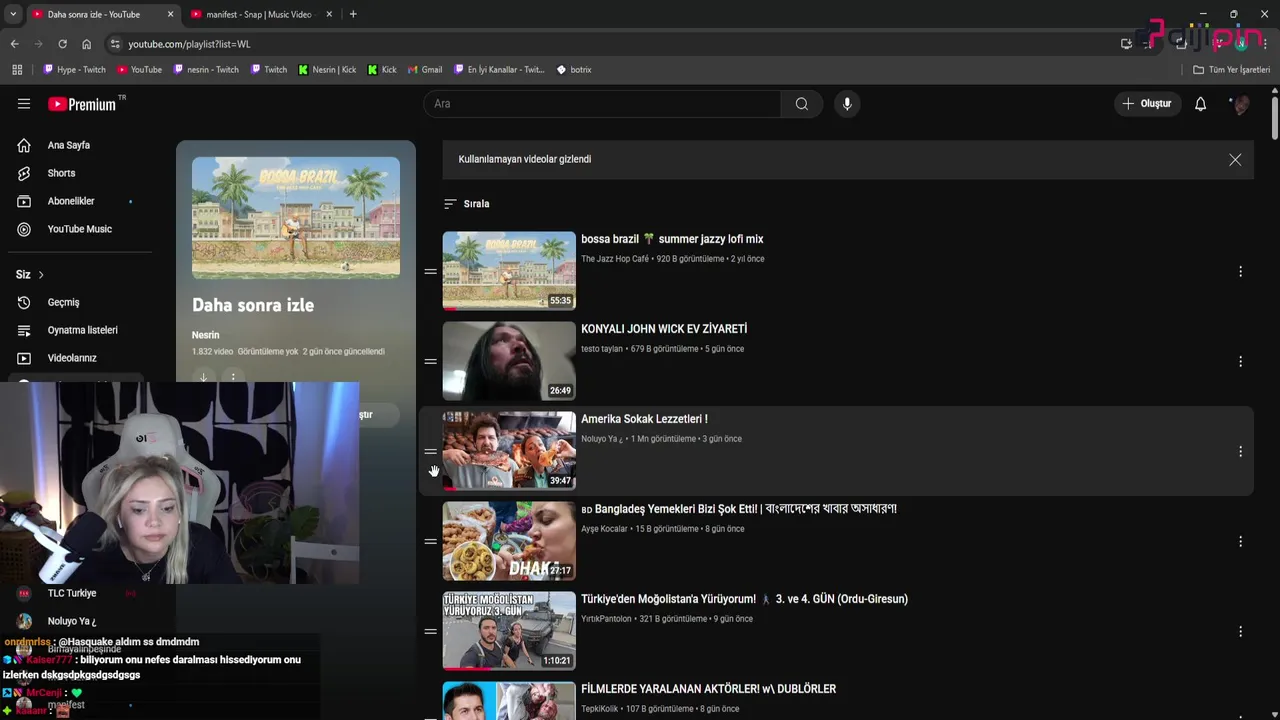Open options menu for Amerika Sokak Lezzetleri
The height and width of the screenshot is (720, 1280).
pyautogui.click(x=1240, y=451)
